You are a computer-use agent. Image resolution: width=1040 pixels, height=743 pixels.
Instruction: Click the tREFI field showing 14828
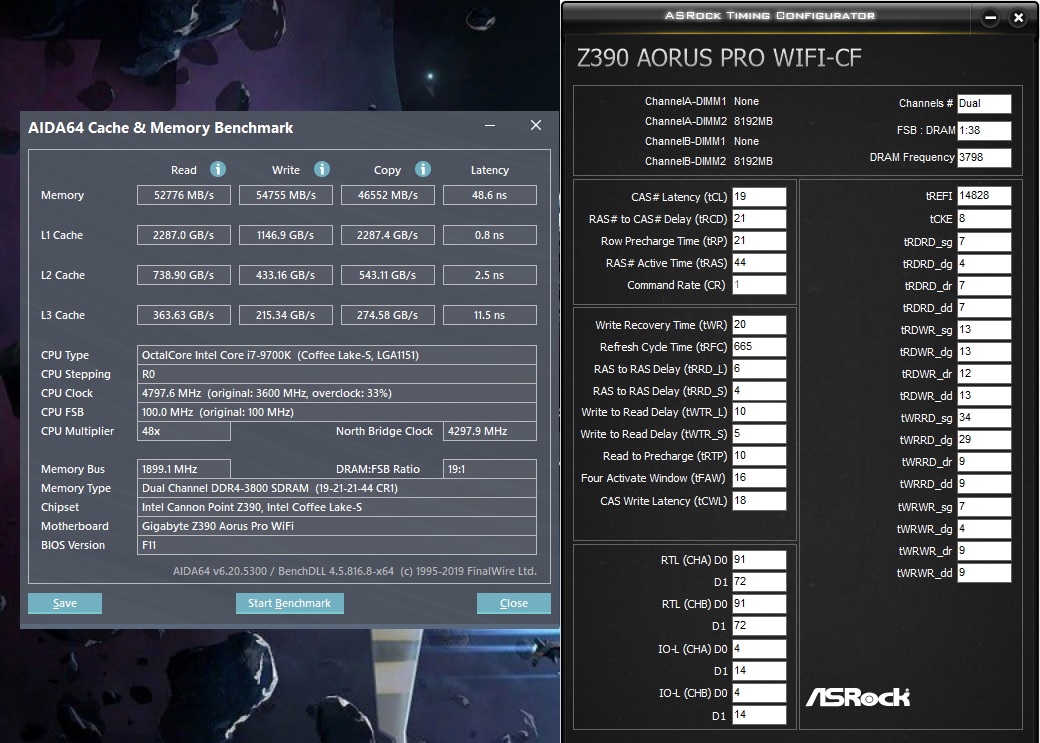click(x=984, y=196)
